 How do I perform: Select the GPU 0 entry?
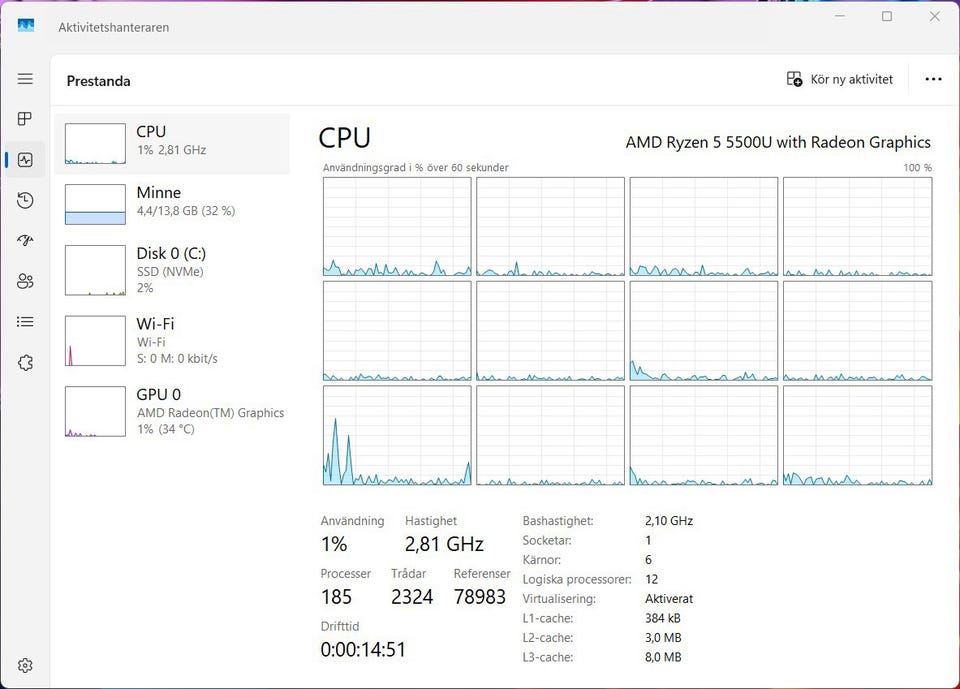click(x=172, y=411)
